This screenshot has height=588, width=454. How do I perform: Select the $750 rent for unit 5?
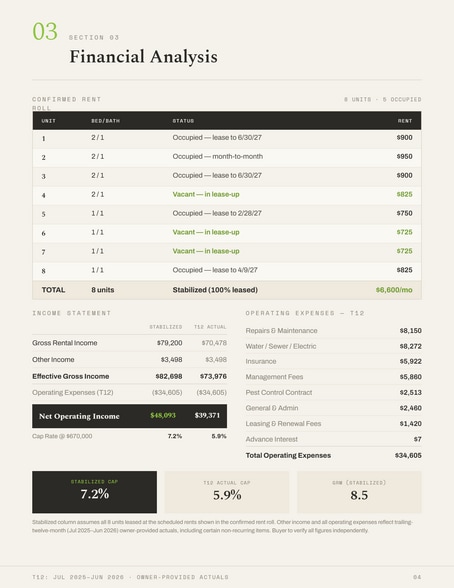coord(405,213)
